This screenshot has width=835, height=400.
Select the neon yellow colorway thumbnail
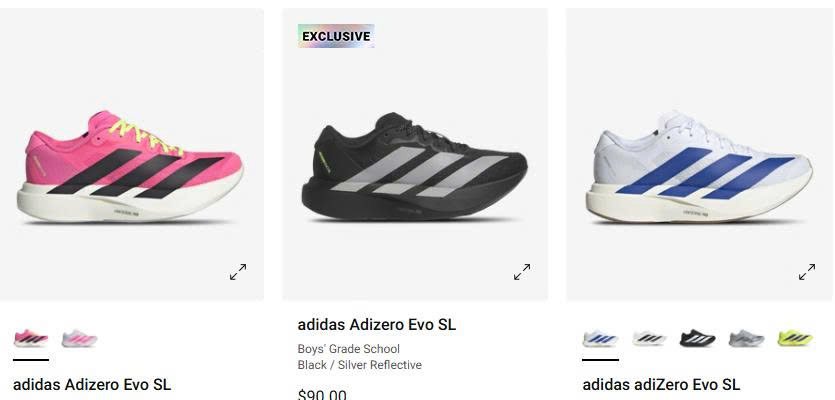coord(795,338)
